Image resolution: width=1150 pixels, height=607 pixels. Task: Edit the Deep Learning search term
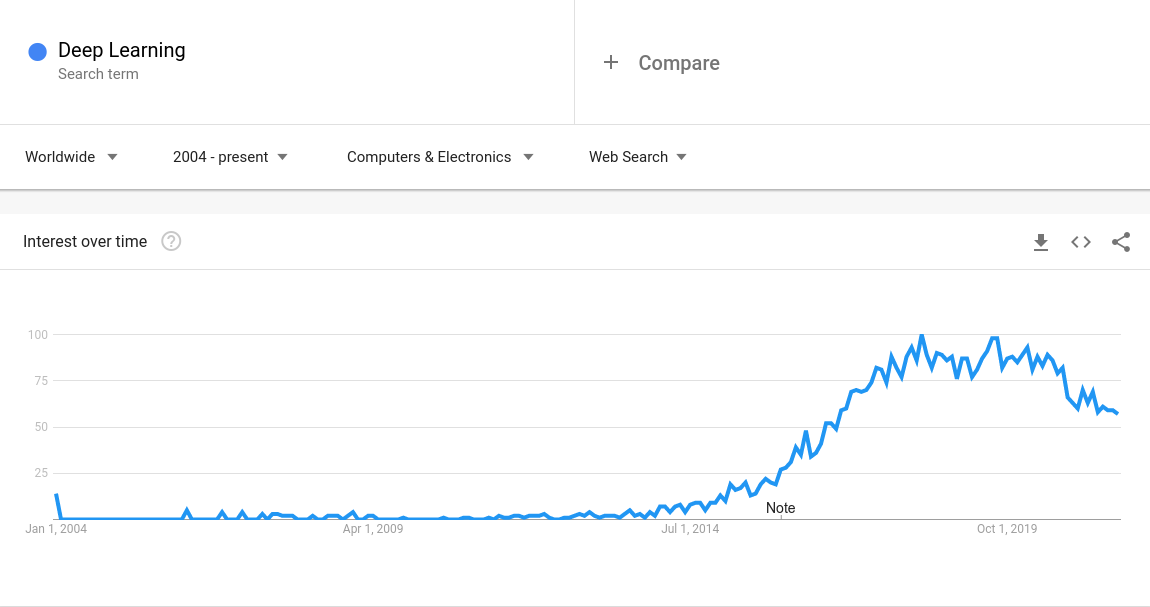tap(122, 50)
